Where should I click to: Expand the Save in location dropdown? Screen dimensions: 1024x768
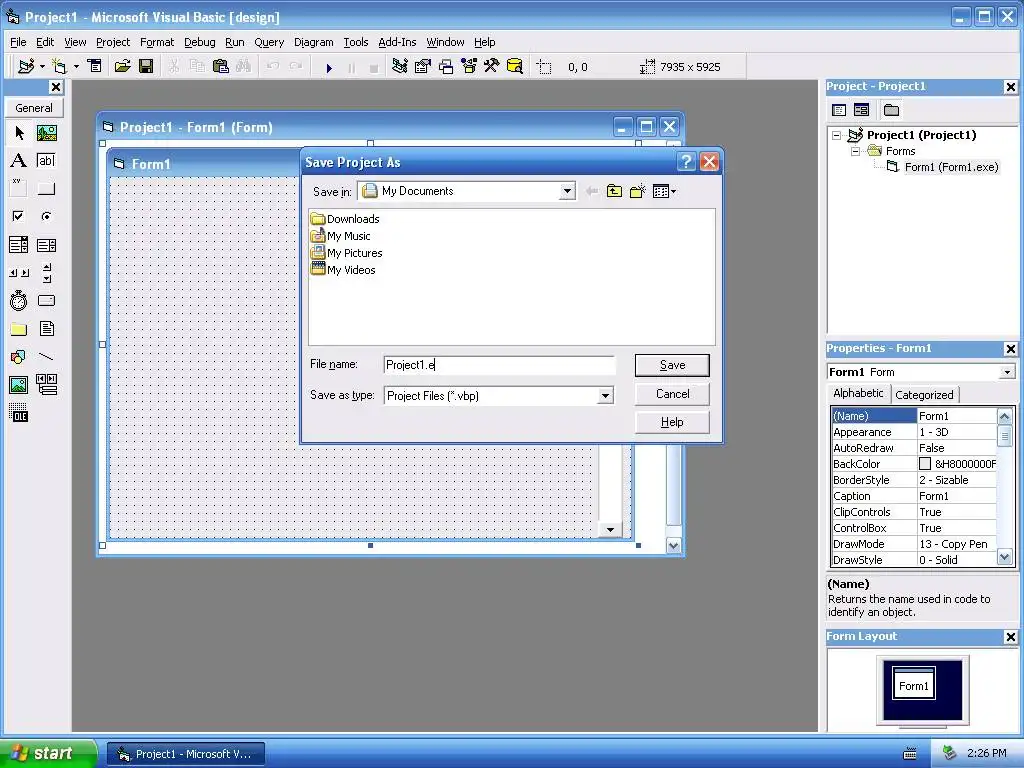(567, 191)
